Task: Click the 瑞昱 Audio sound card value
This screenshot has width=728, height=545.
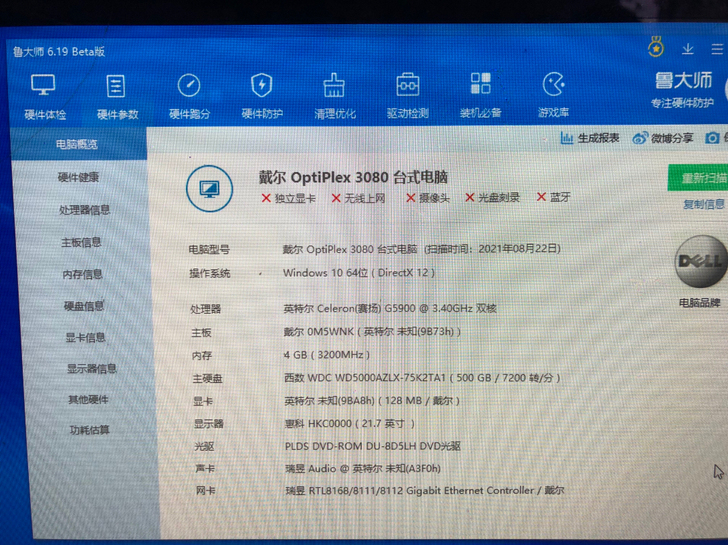Action: pyautogui.click(x=363, y=468)
